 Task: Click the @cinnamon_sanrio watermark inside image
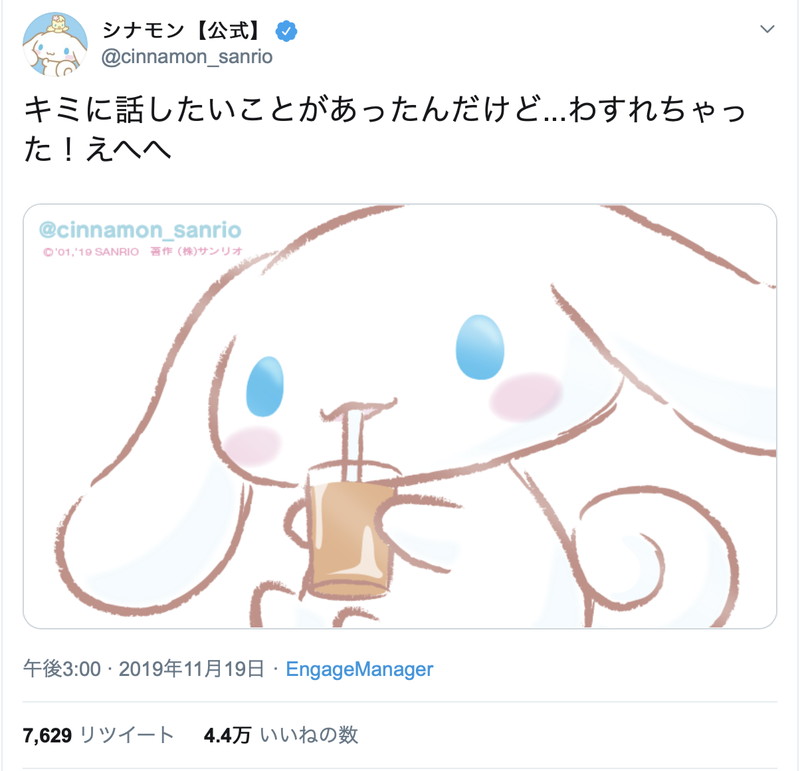tap(140, 230)
